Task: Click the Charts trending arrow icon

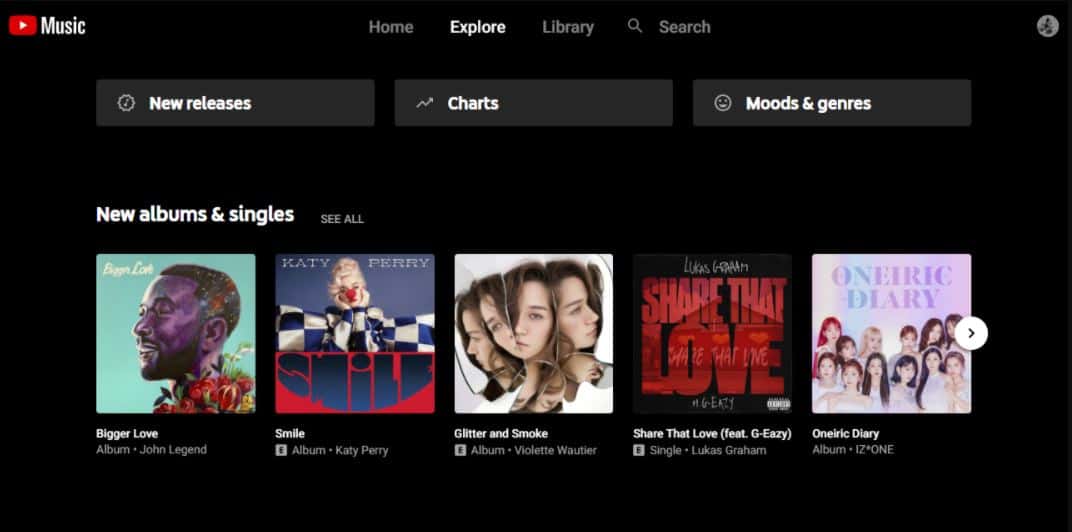Action: point(425,103)
